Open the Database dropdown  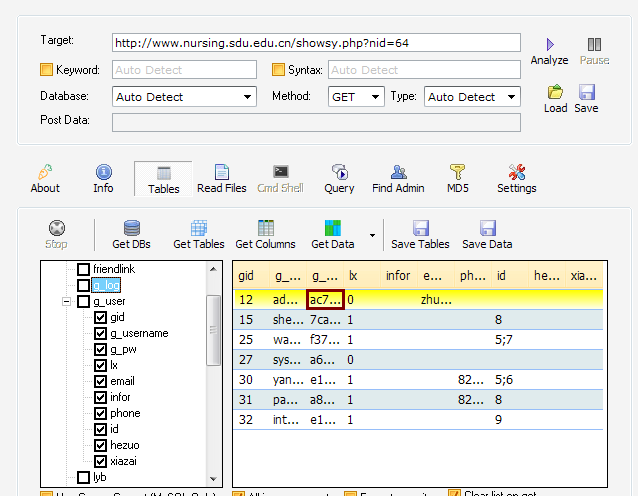pos(184,96)
